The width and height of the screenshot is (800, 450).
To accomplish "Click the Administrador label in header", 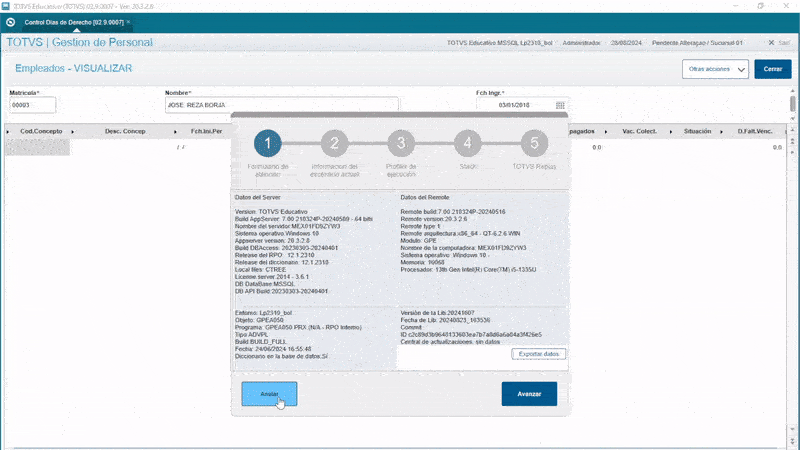I will click(x=581, y=43).
